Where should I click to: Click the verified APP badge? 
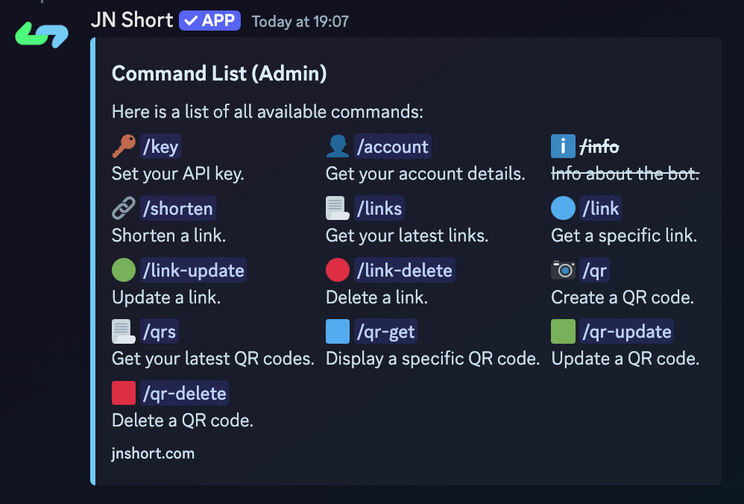pos(210,19)
